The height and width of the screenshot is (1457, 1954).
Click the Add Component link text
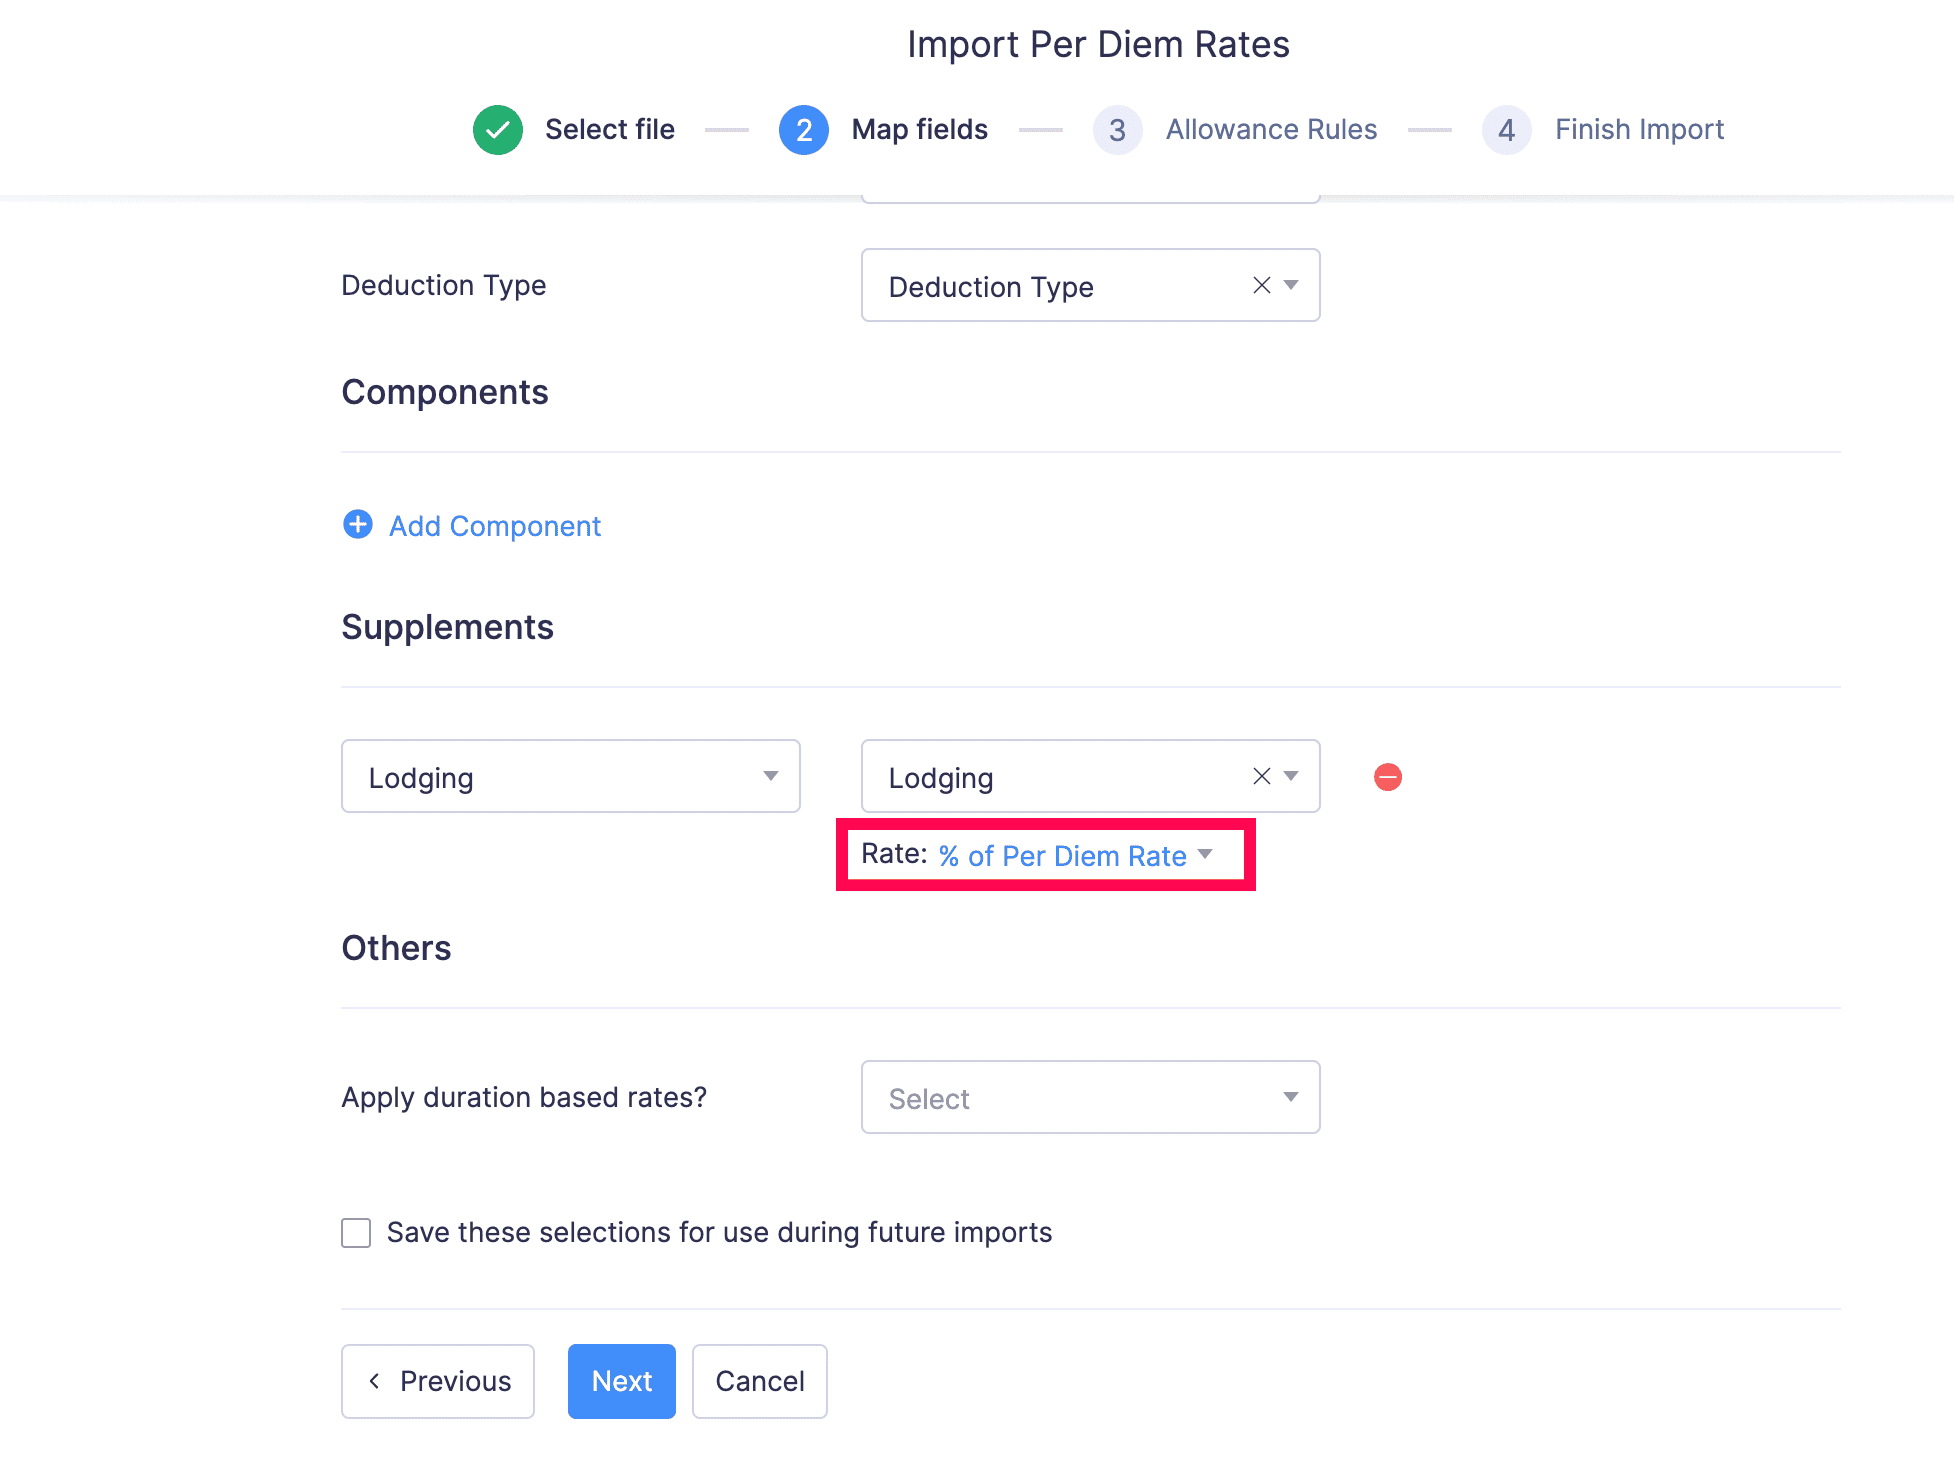[x=495, y=526]
